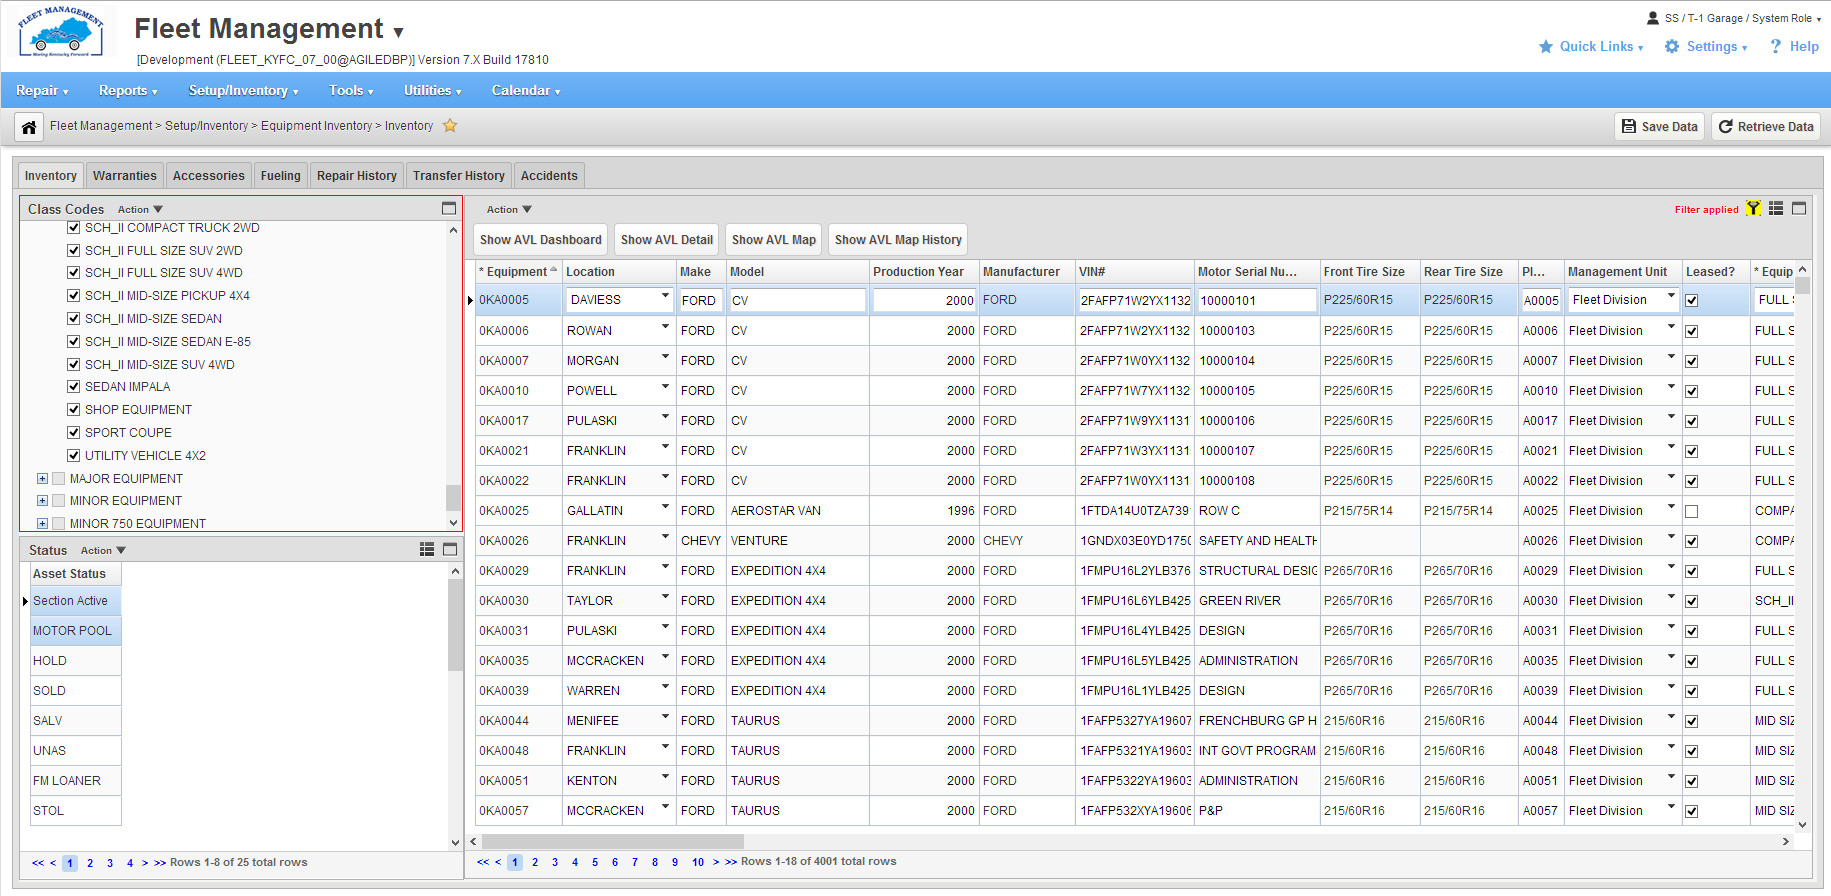Click Show AVL Map History button
Viewport: 1831px width, 896px height.
coord(898,240)
